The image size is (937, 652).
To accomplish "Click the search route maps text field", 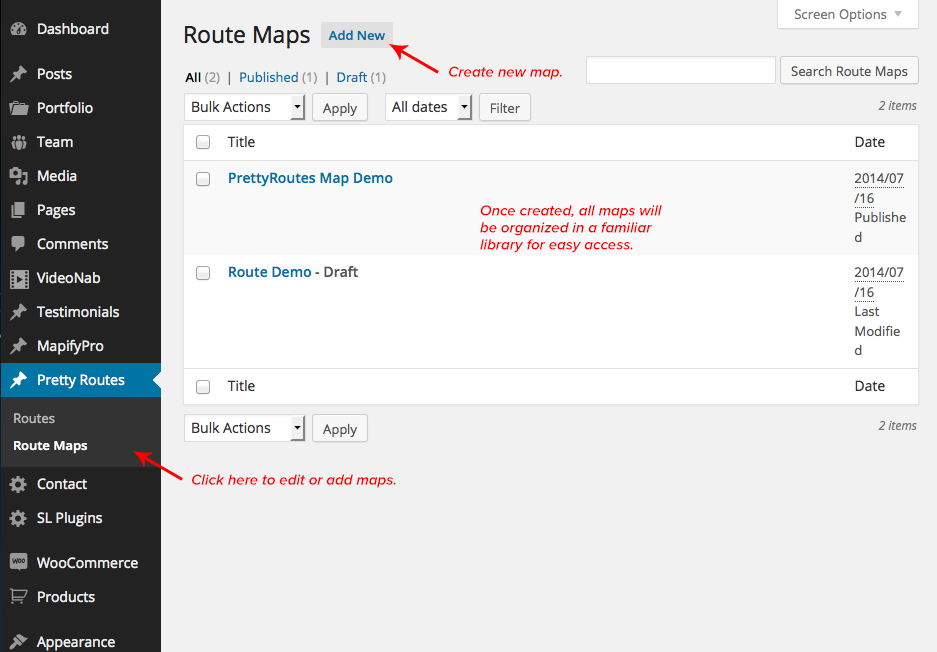I will [680, 70].
